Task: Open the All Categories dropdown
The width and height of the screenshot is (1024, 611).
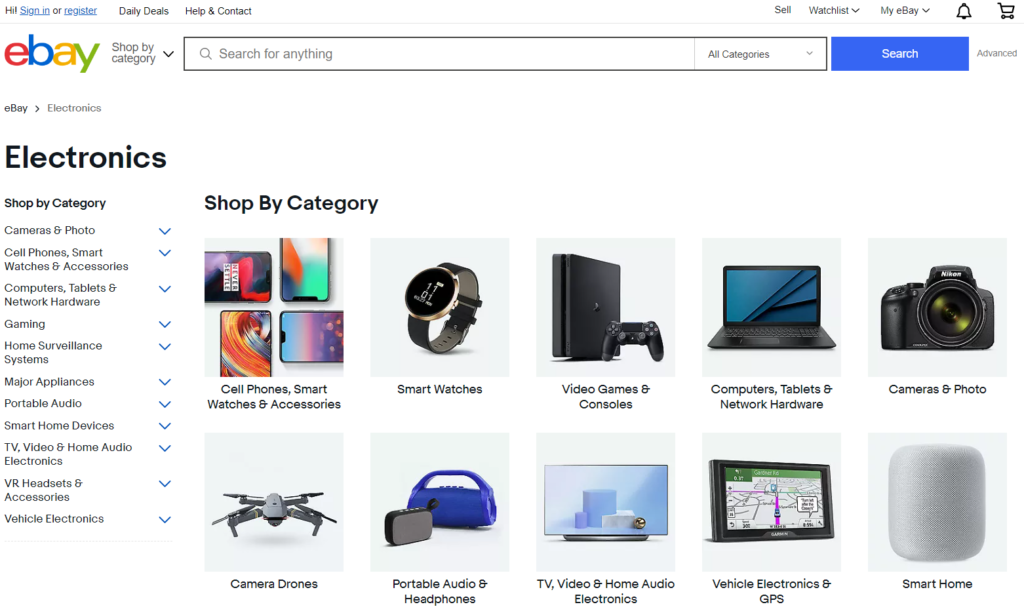Action: (760, 54)
